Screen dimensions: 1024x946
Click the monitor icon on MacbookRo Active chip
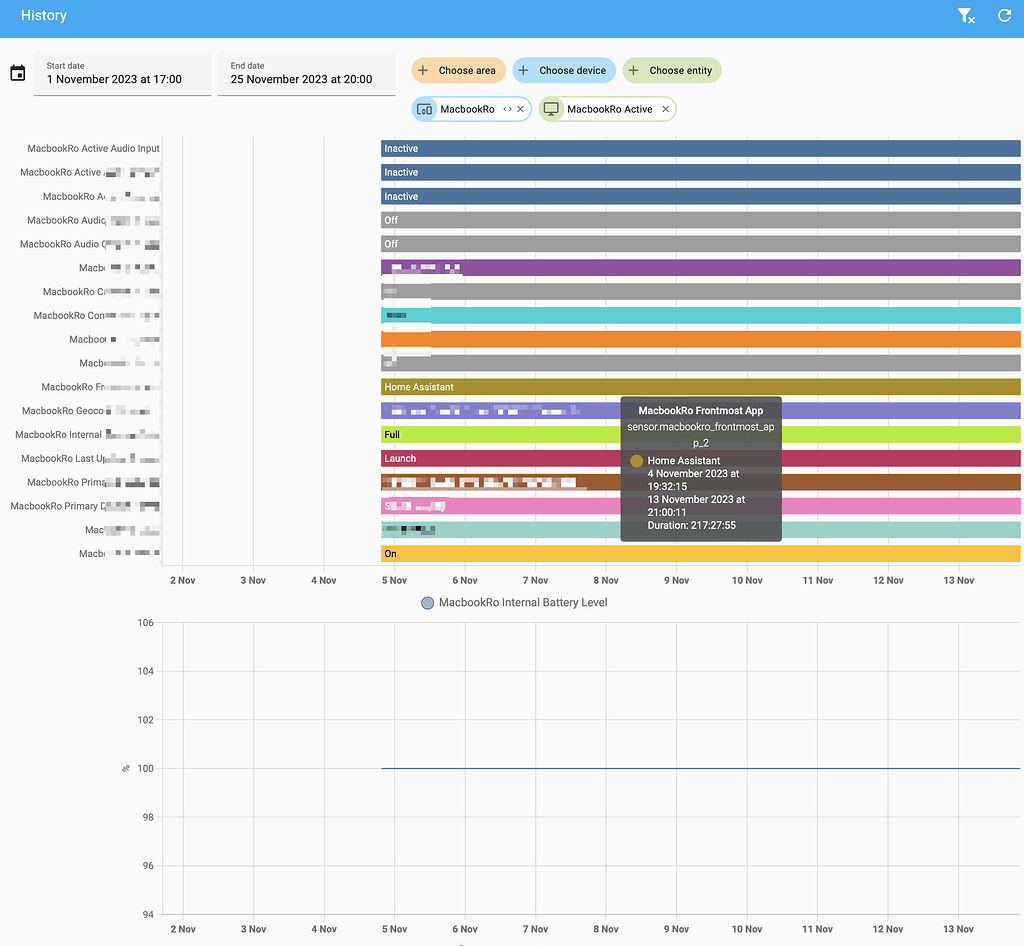551,109
